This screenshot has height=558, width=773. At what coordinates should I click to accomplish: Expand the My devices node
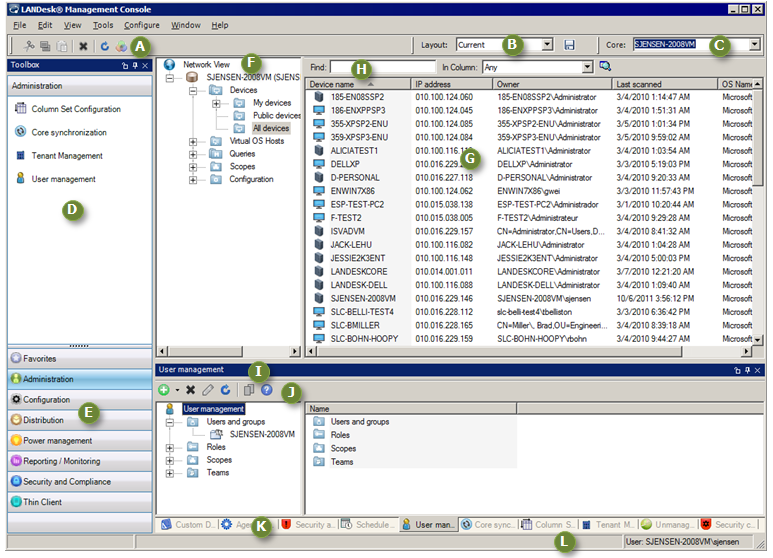pos(216,104)
